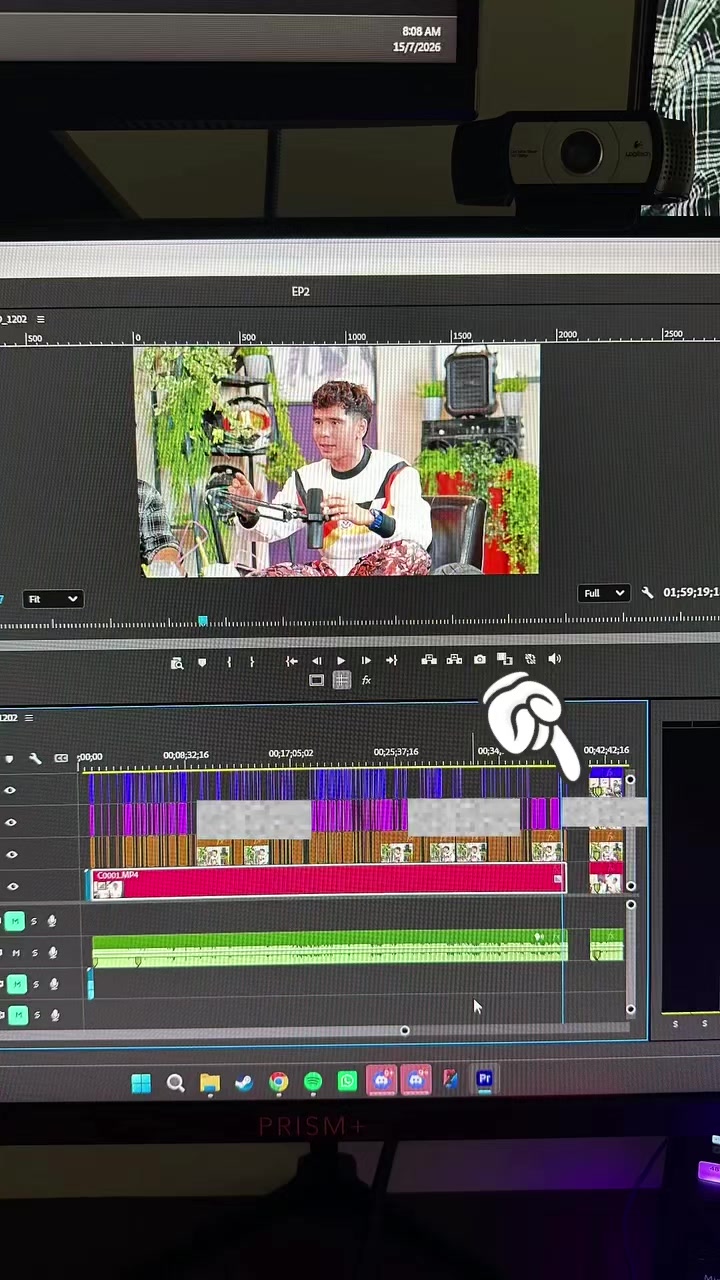Toggle solo S on first audio track
Image resolution: width=720 pixels, height=1280 pixels.
(x=33, y=921)
